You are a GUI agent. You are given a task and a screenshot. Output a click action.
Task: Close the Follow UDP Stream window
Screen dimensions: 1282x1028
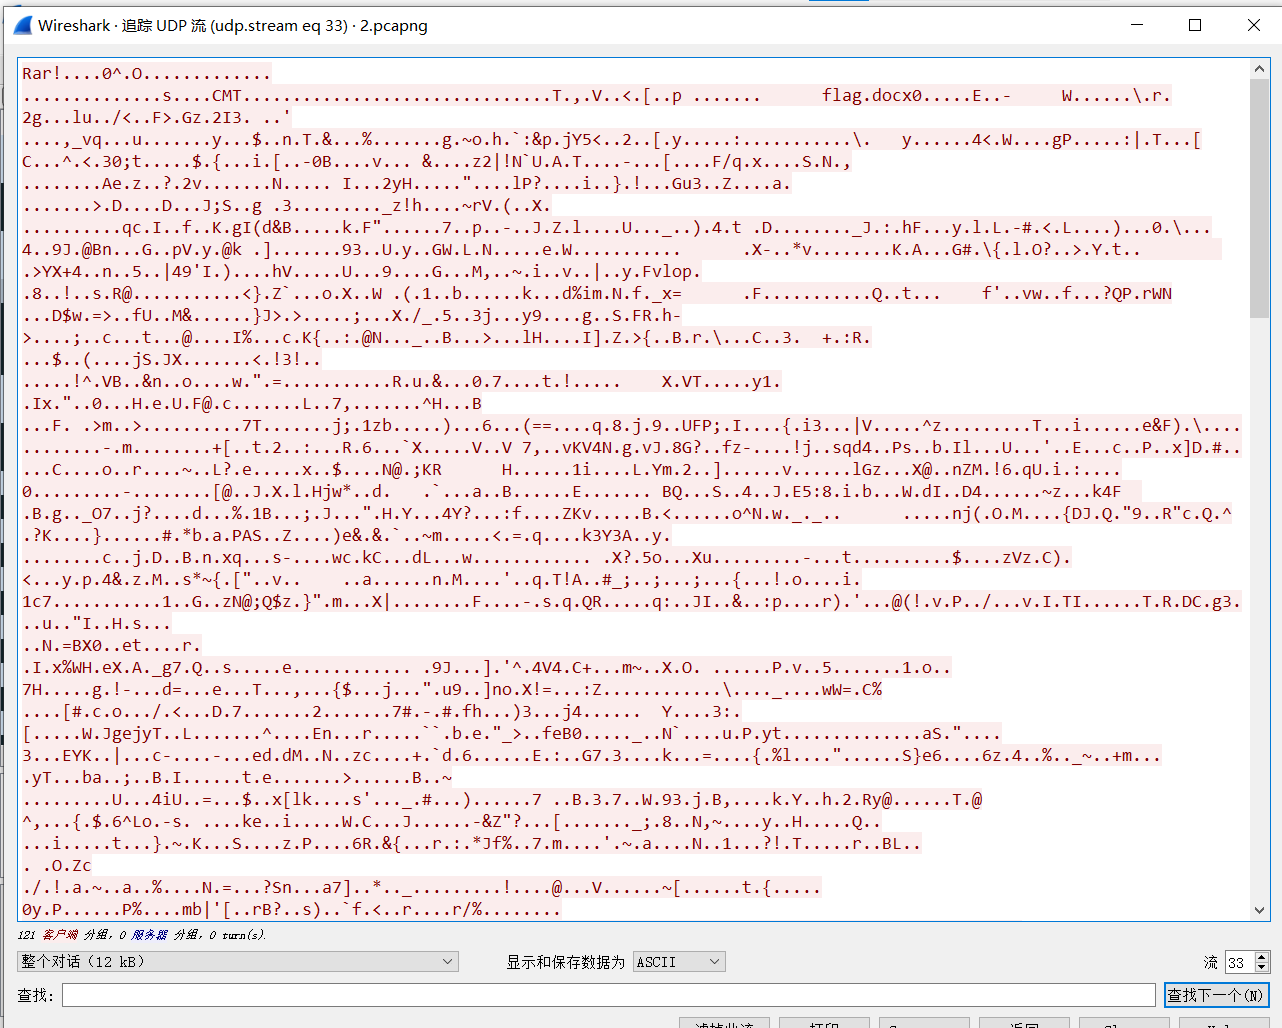coord(1253,25)
